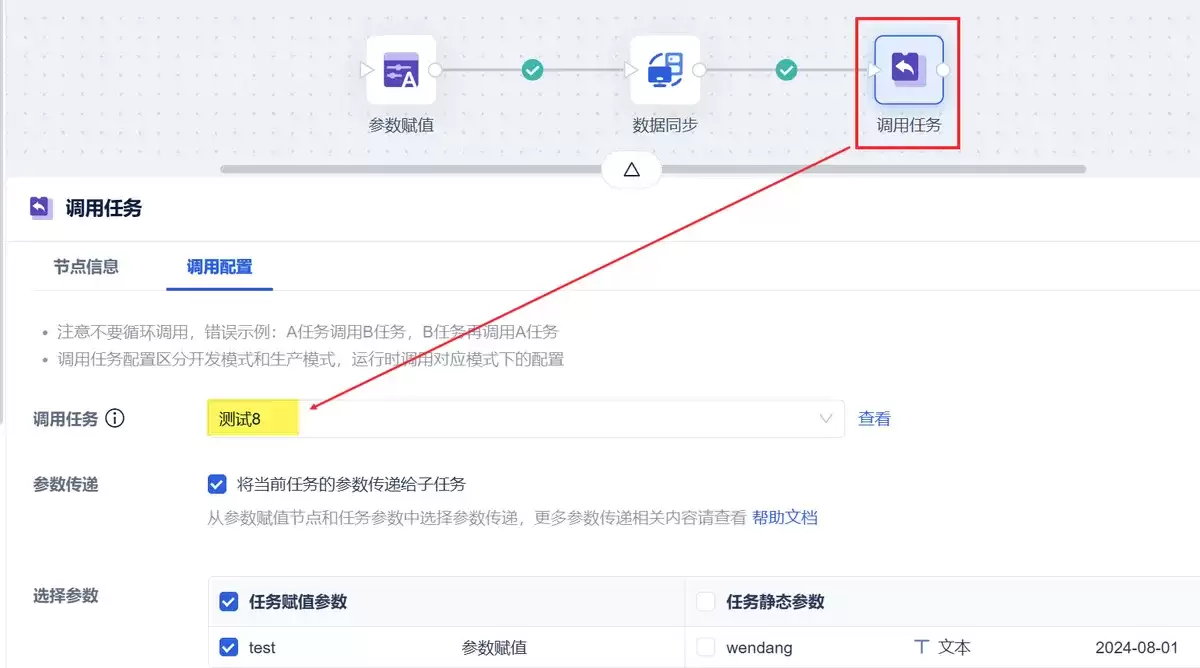Switch to the 节点信息 tab
Viewport: 1200px width, 668px height.
pyautogui.click(x=86, y=267)
